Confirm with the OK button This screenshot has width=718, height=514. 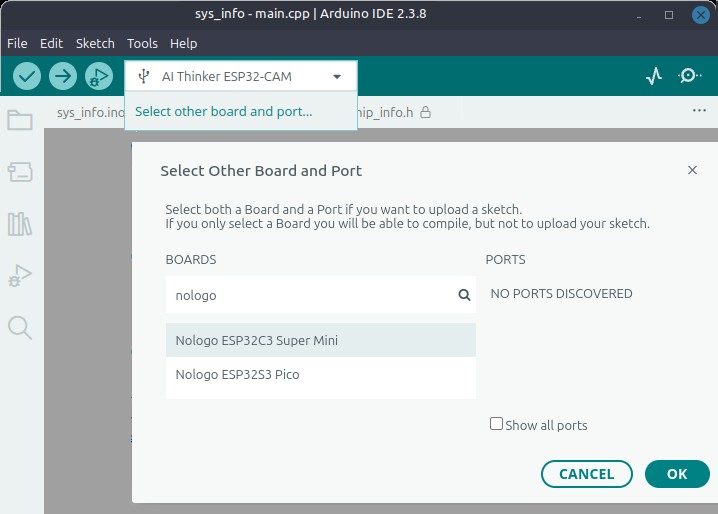pos(677,474)
